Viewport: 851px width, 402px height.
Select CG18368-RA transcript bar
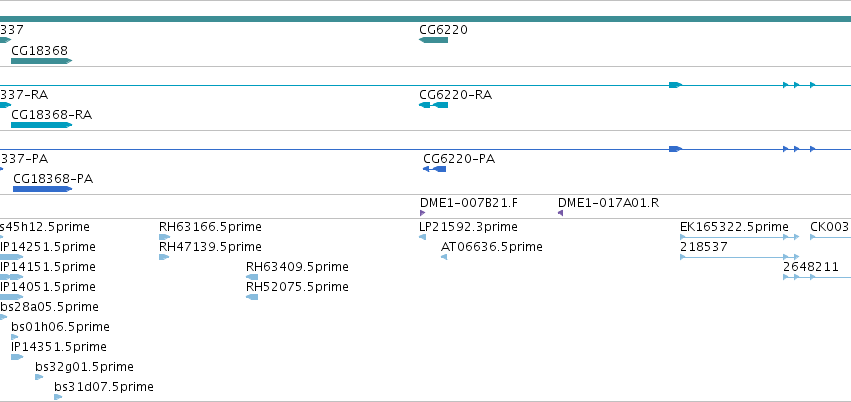click(41, 125)
